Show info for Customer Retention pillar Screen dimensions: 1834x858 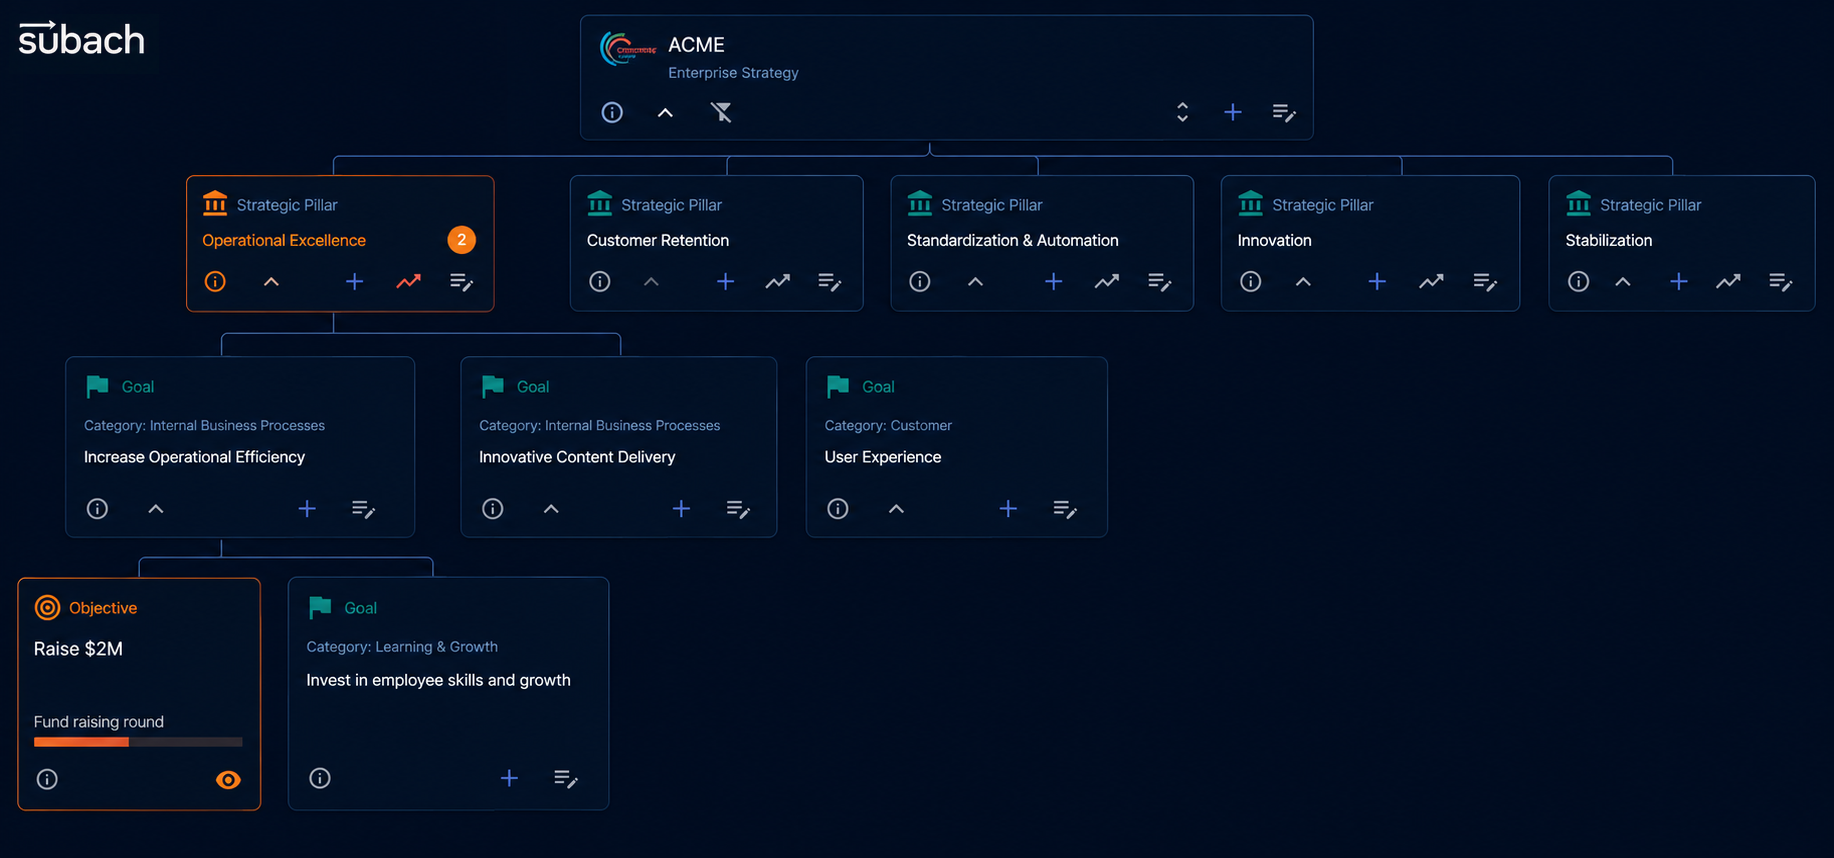click(600, 282)
